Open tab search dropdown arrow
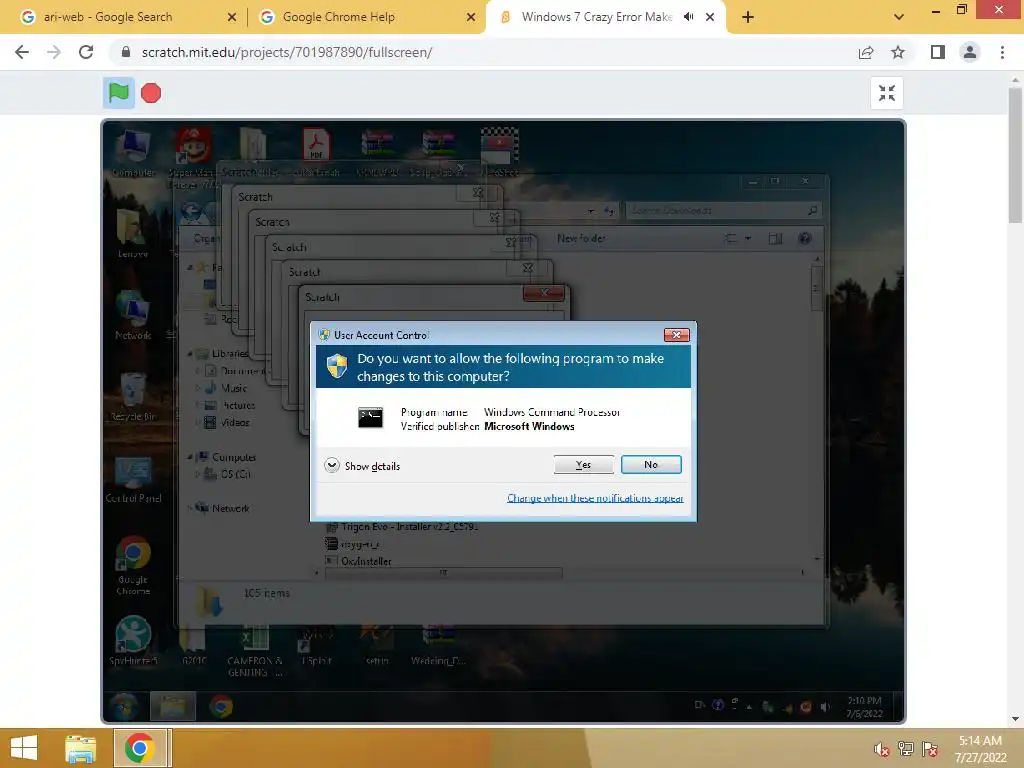 [x=899, y=17]
